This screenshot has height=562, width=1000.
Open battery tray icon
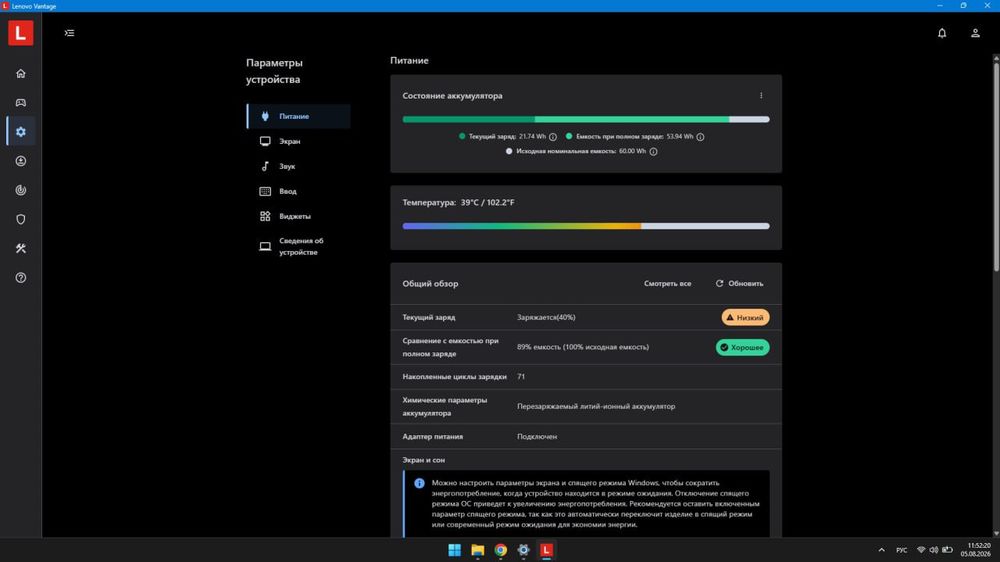(948, 550)
